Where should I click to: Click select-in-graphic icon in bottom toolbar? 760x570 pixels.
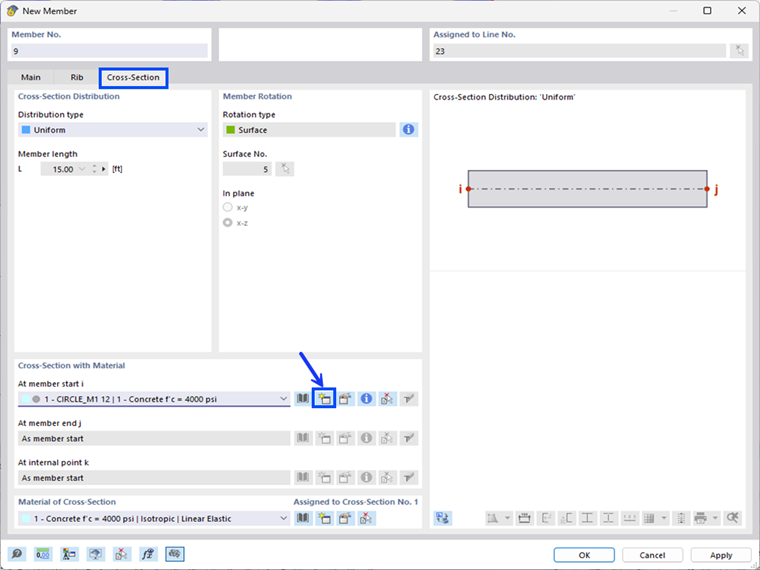pos(122,554)
